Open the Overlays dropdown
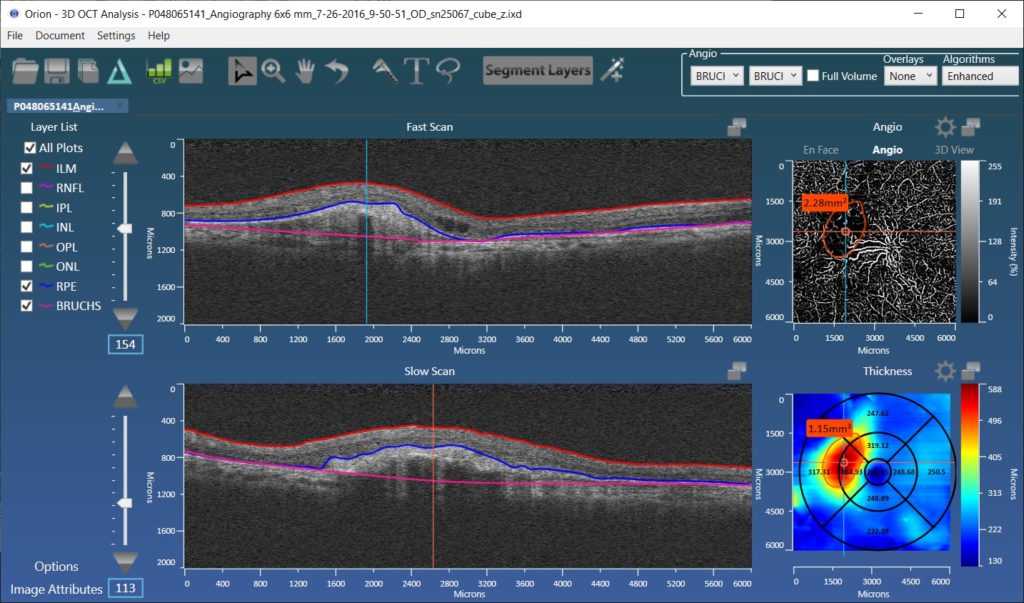Screen dimensions: 1024x603 (909, 74)
